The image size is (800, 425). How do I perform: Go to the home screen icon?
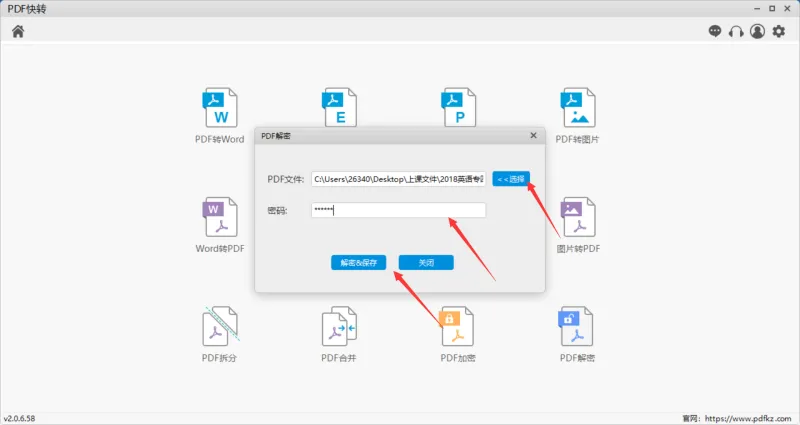tap(18, 32)
